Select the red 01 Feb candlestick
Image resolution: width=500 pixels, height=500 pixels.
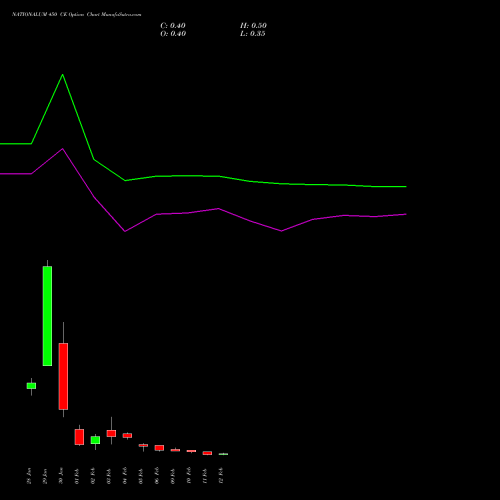pyautogui.click(x=79, y=437)
